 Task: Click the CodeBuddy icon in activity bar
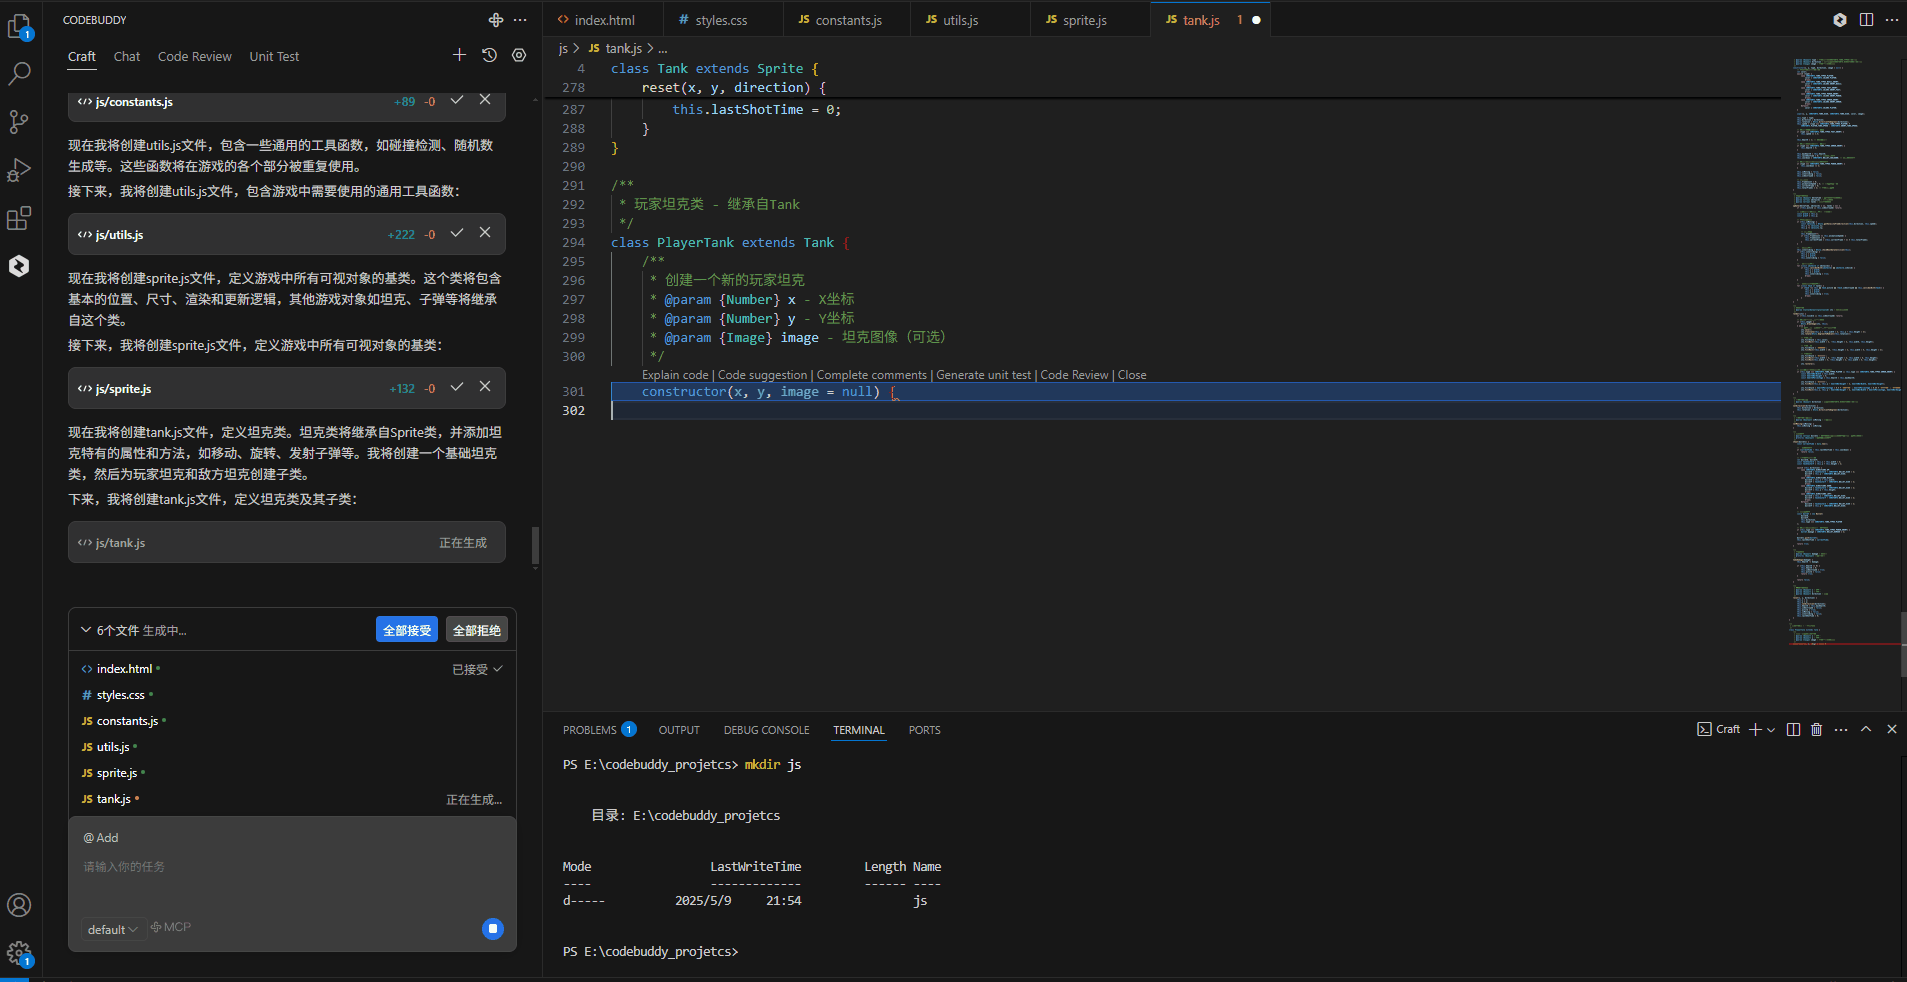[19, 265]
